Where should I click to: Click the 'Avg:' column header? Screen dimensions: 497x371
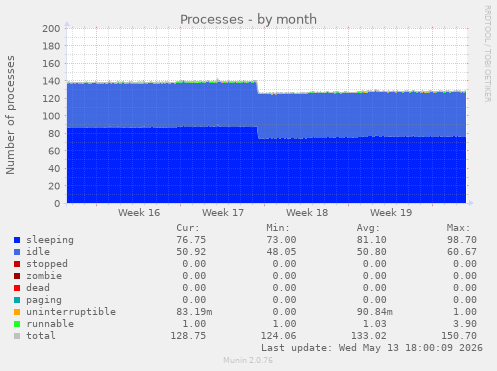point(368,228)
